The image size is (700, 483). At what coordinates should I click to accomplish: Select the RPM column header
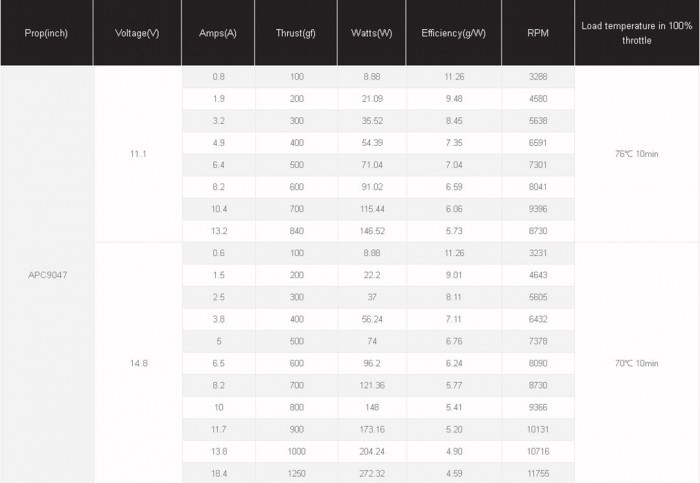(538, 33)
